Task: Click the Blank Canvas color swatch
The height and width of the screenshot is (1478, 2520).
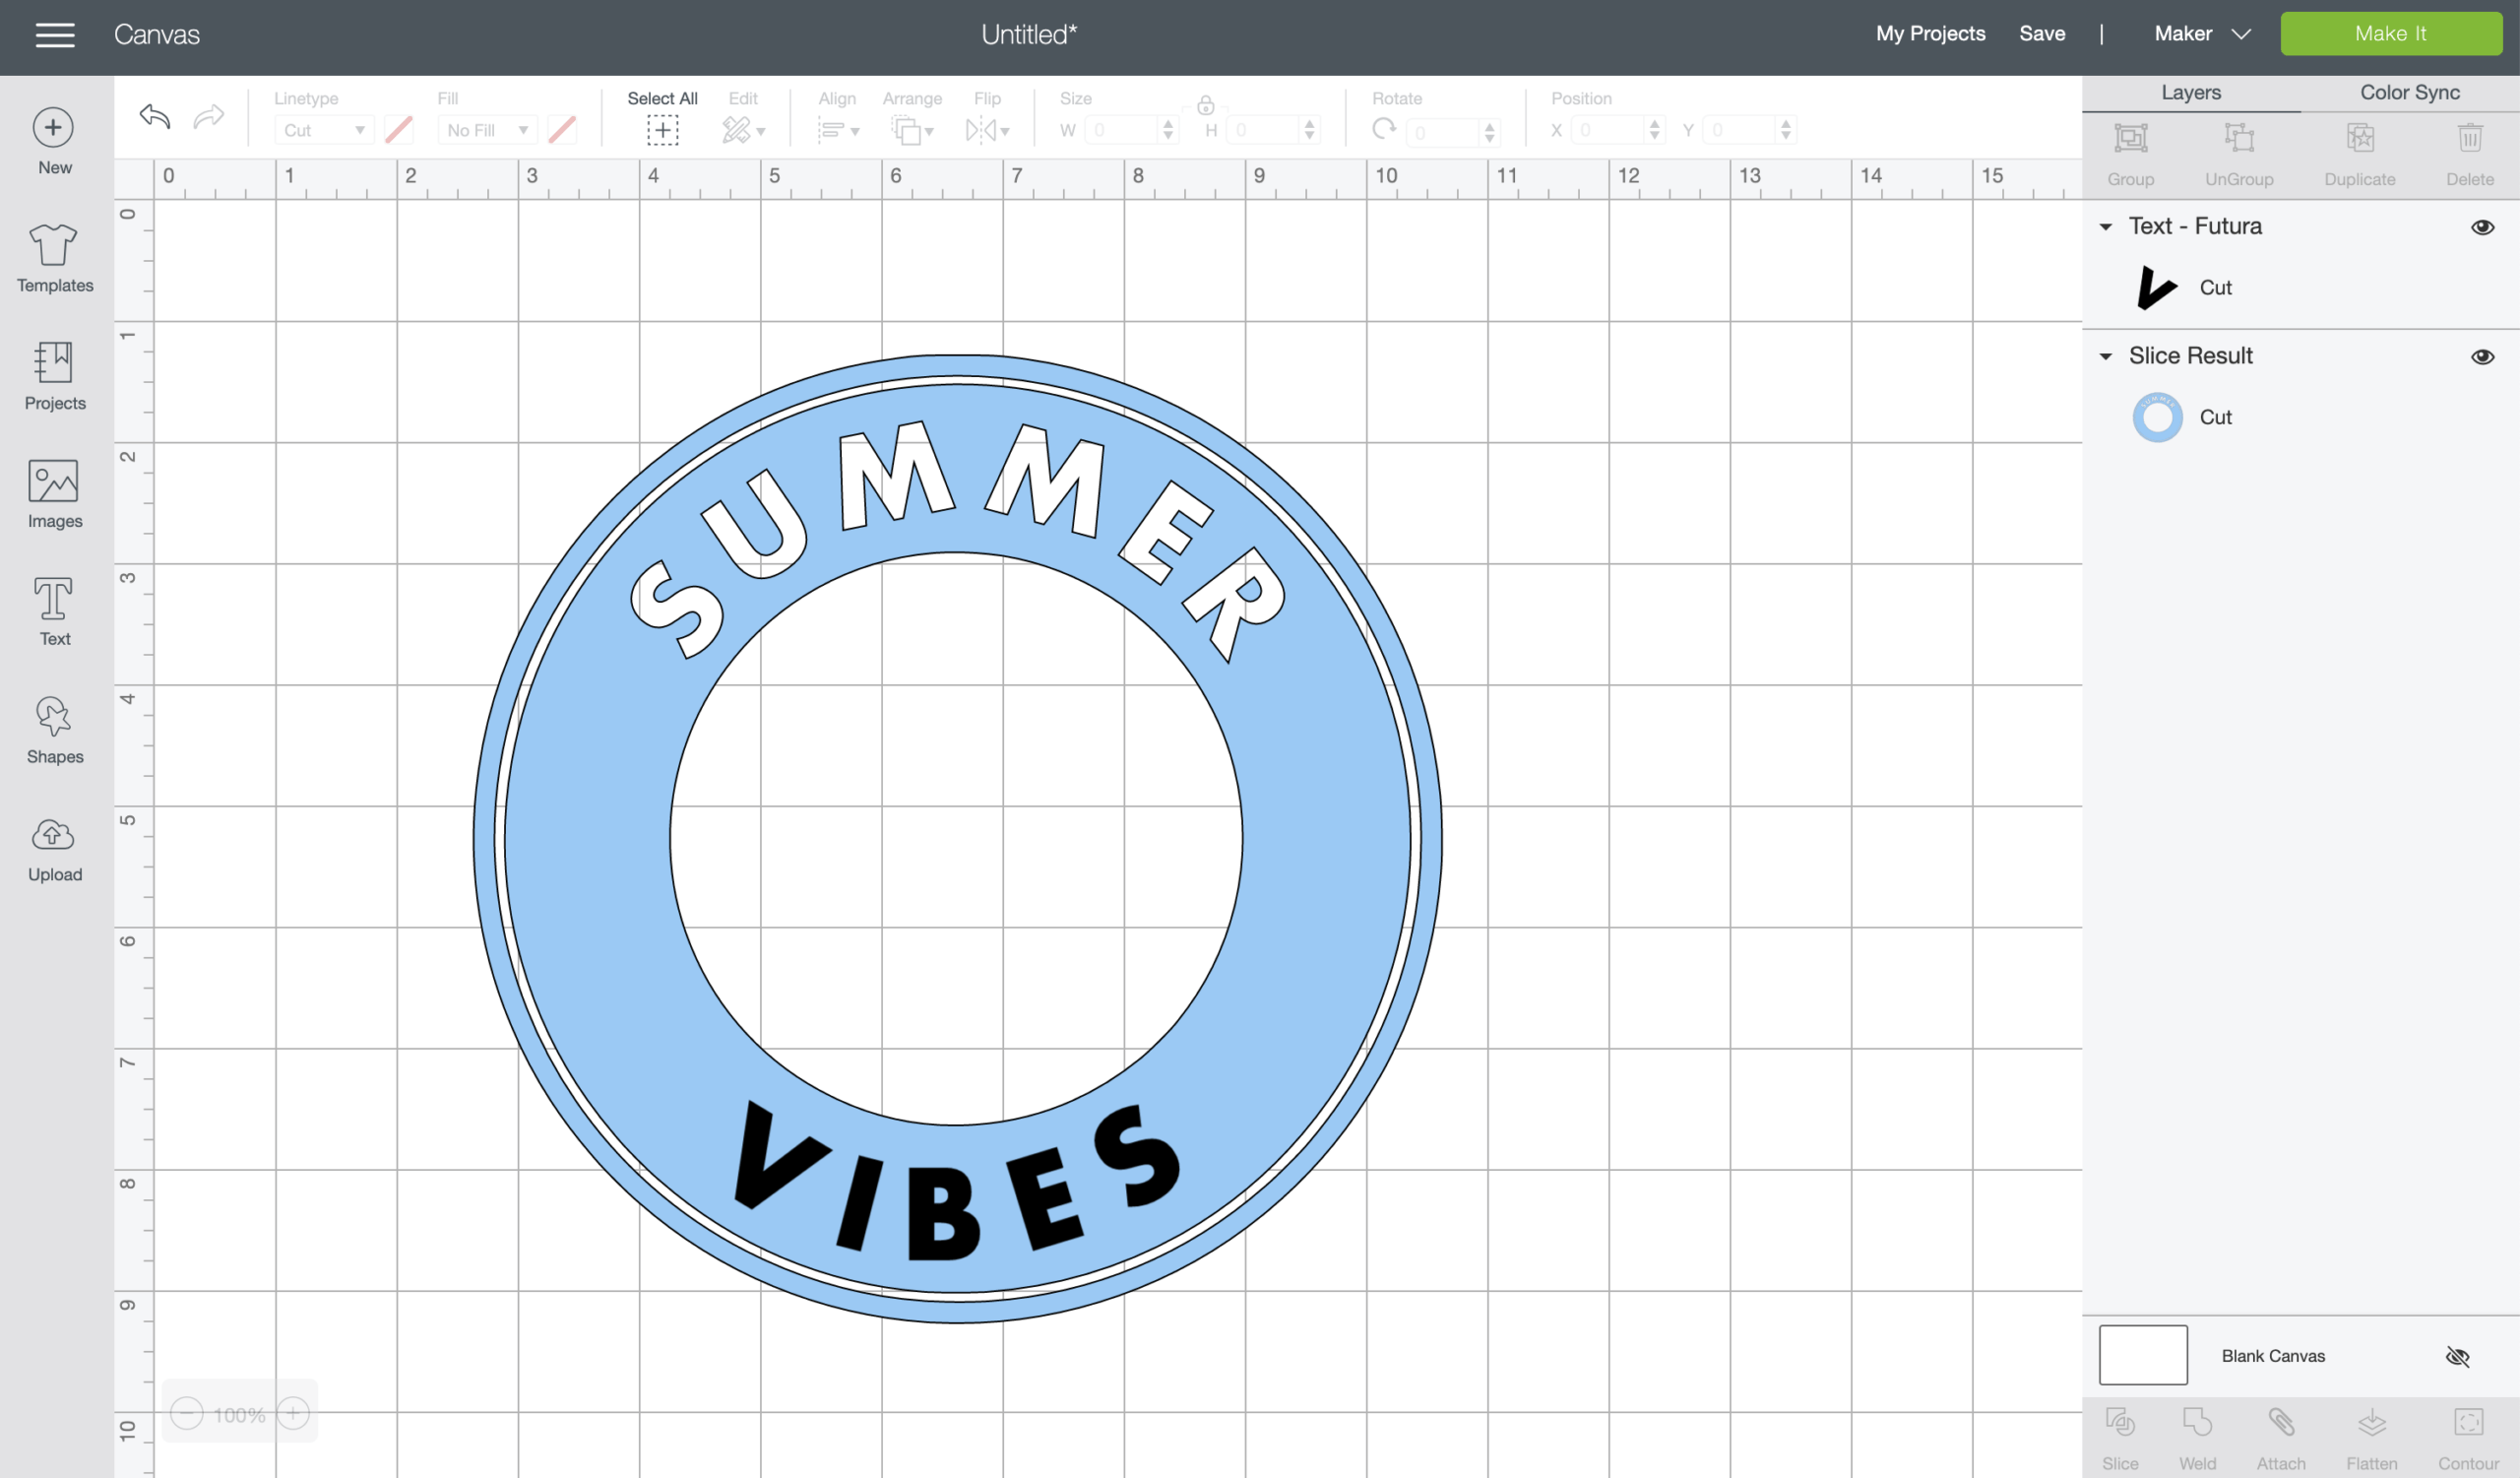Action: tap(2142, 1355)
